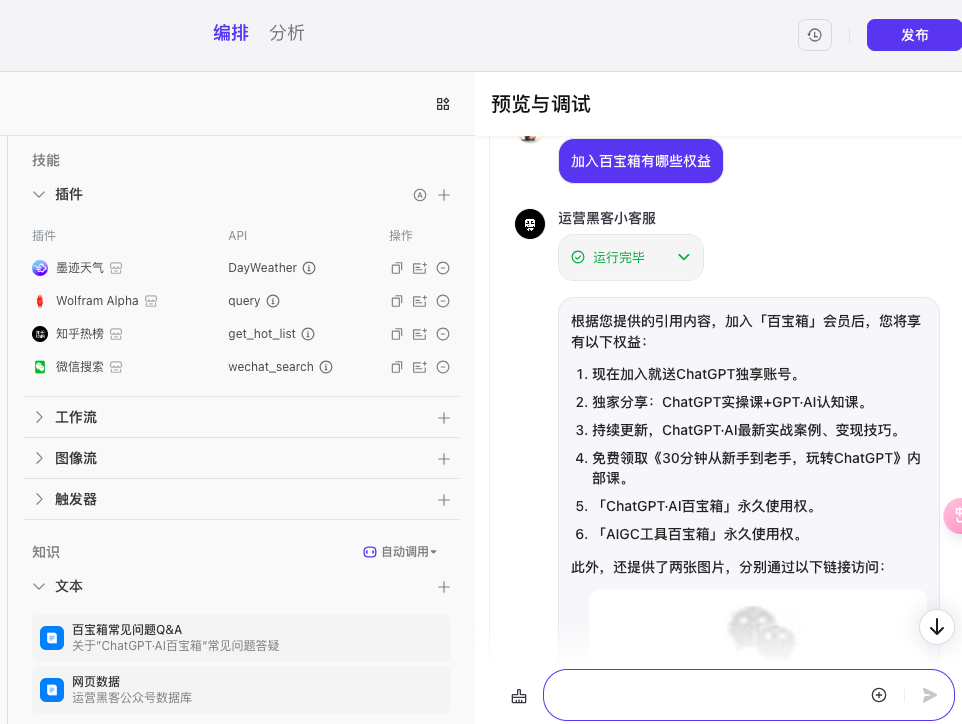Image resolution: width=962 pixels, height=724 pixels.
Task: Show info for get_hot_list API
Action: [308, 334]
